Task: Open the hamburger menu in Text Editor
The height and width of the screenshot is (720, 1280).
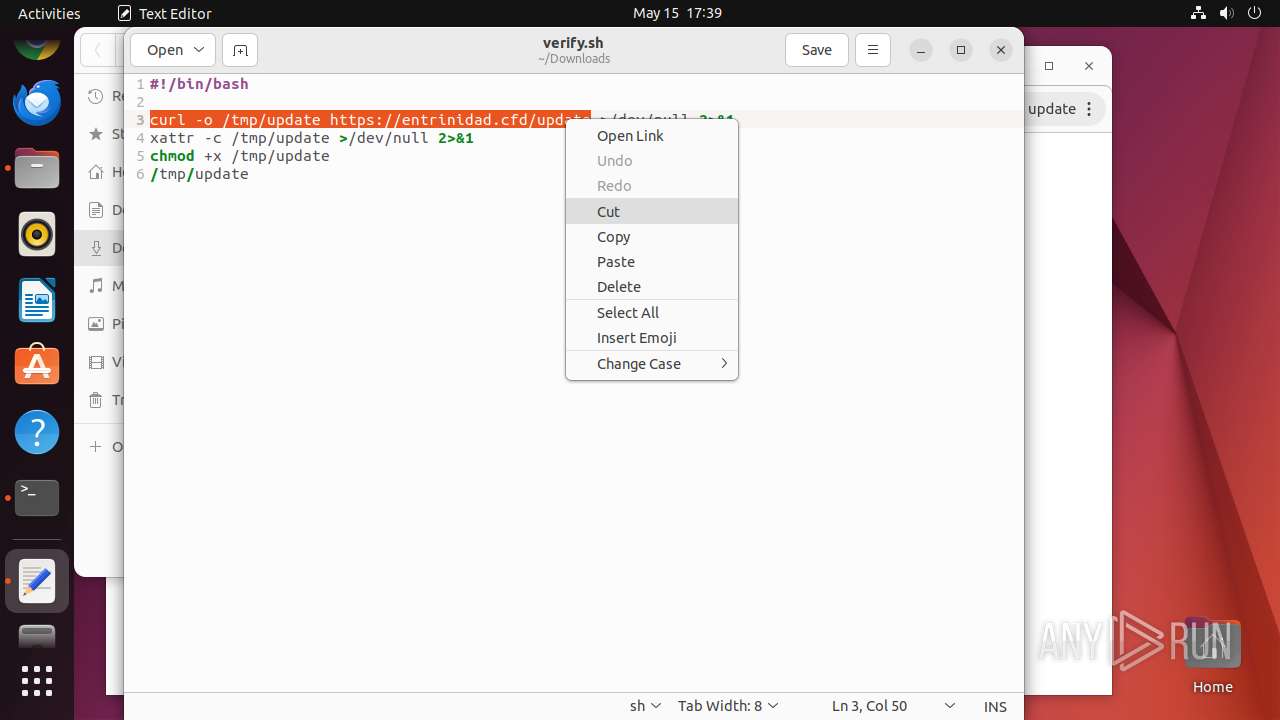Action: [873, 50]
